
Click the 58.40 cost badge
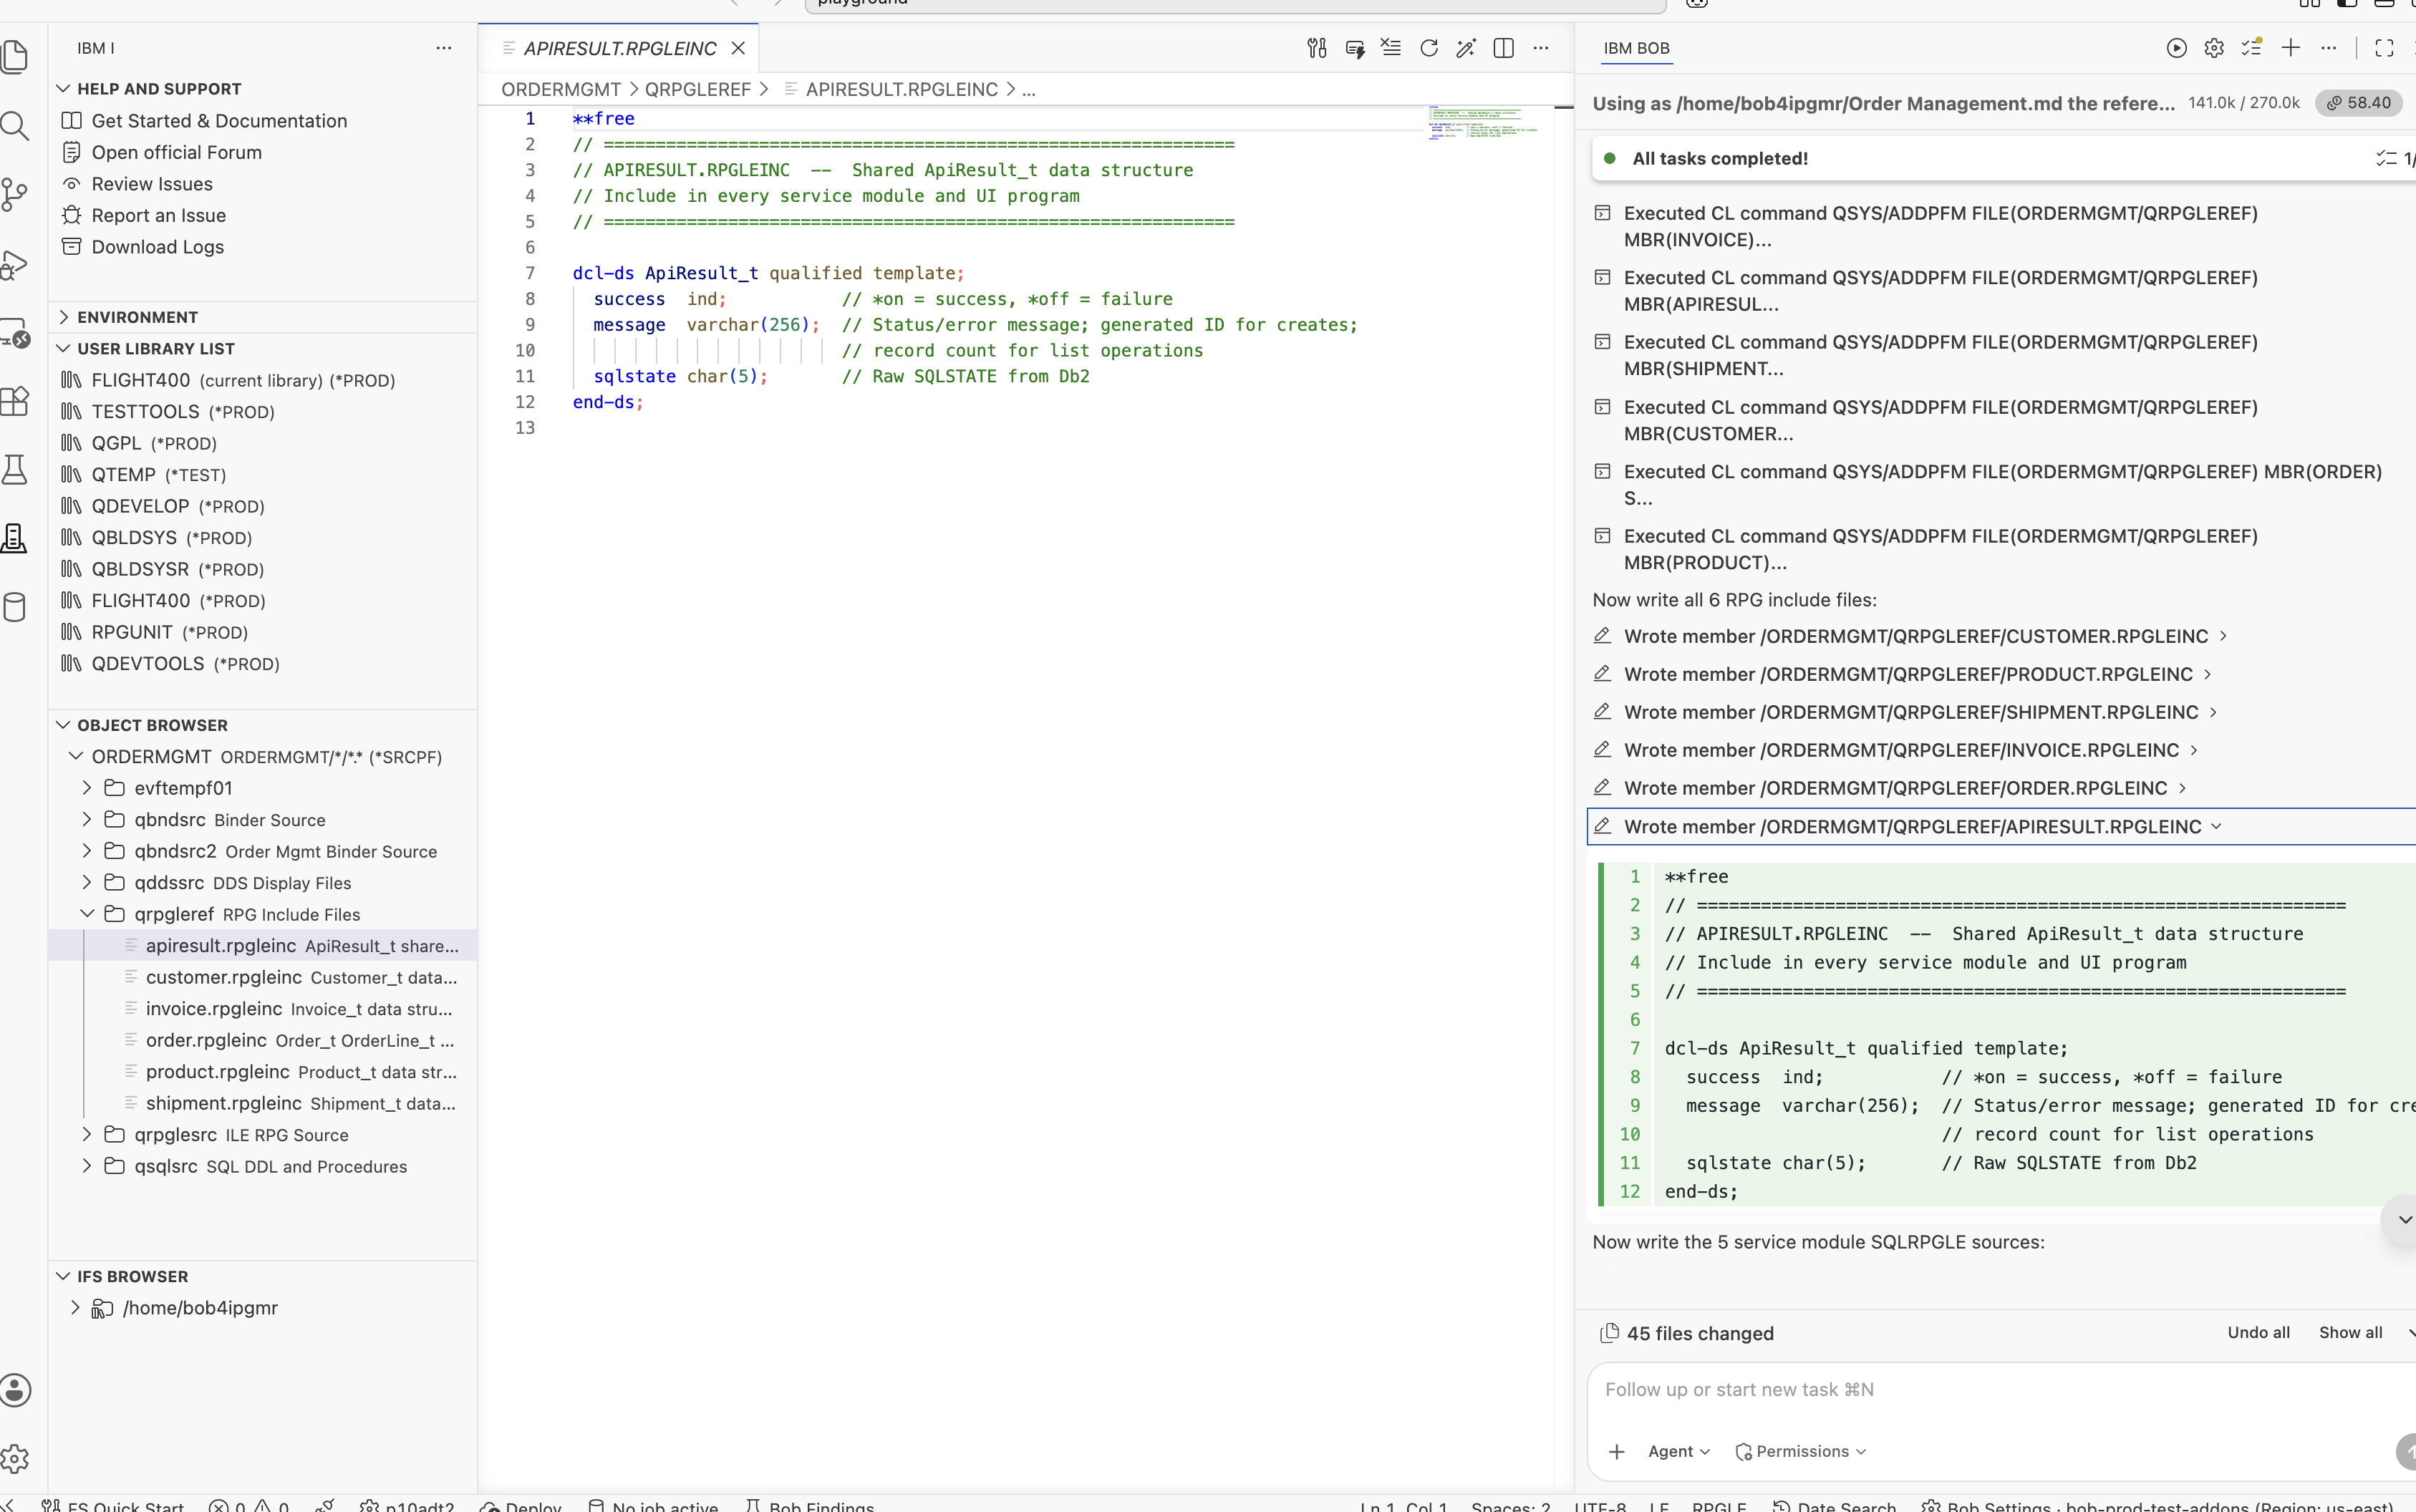click(x=2358, y=103)
